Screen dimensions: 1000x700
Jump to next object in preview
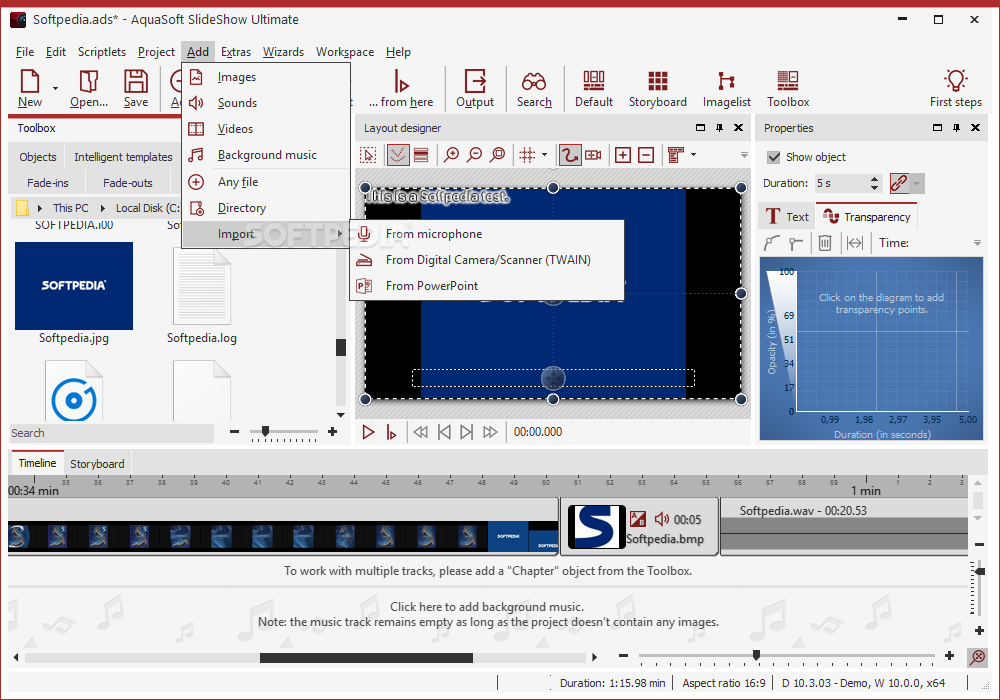point(466,432)
